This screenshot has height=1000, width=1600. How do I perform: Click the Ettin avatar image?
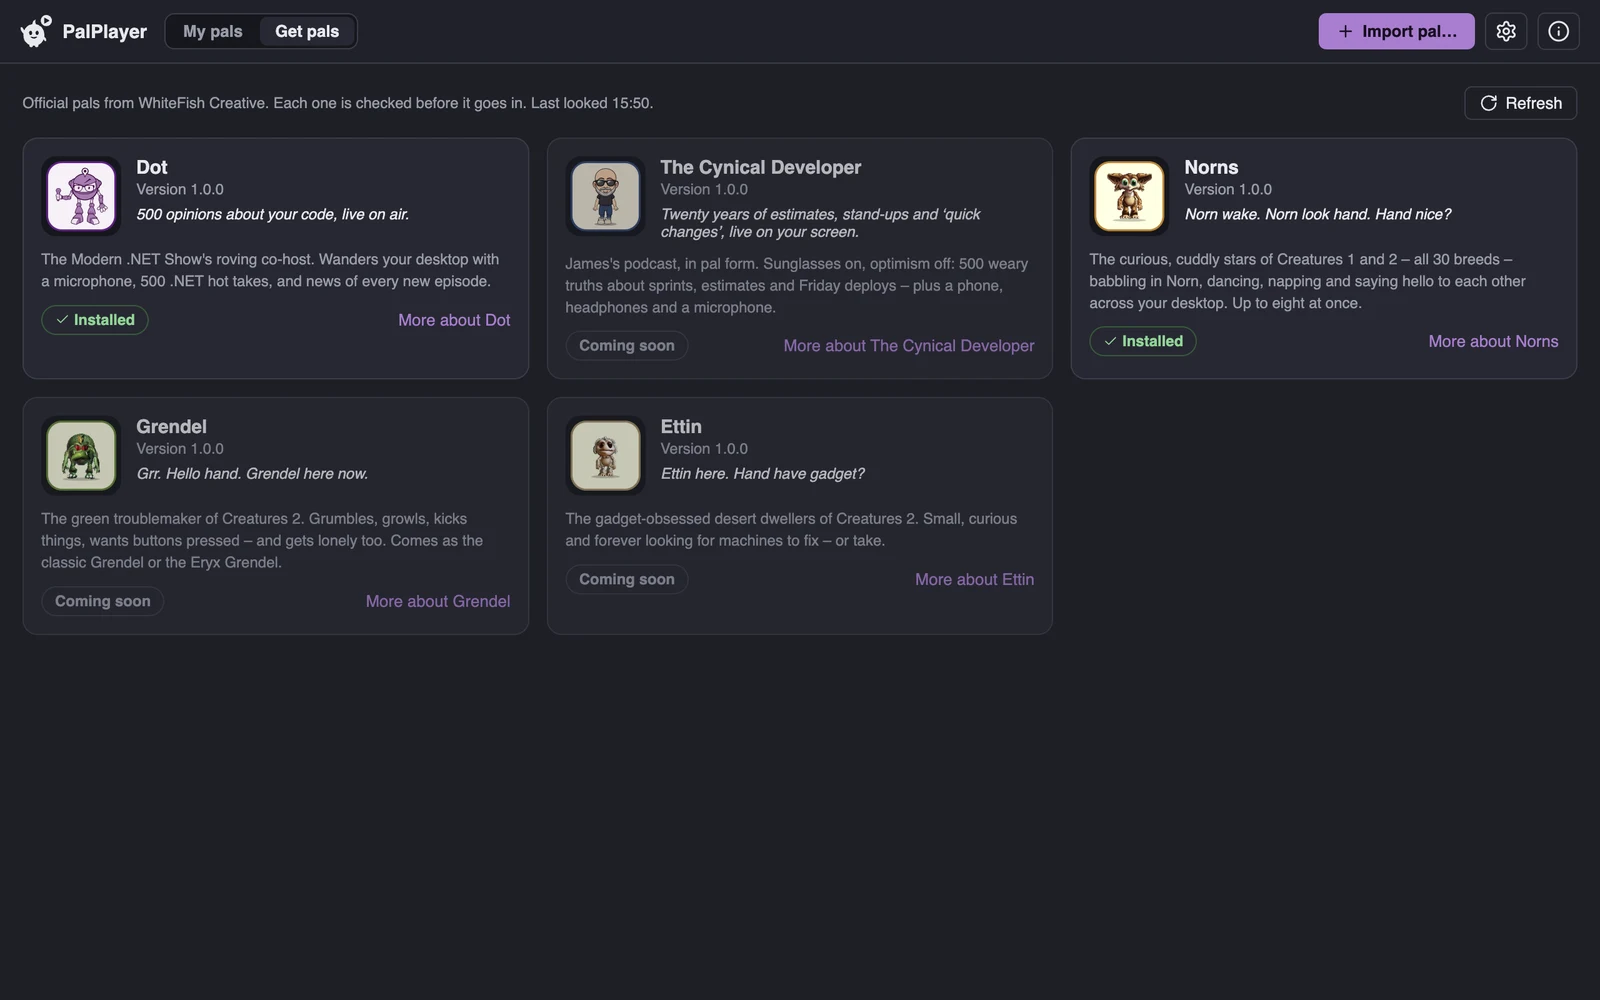click(605, 455)
